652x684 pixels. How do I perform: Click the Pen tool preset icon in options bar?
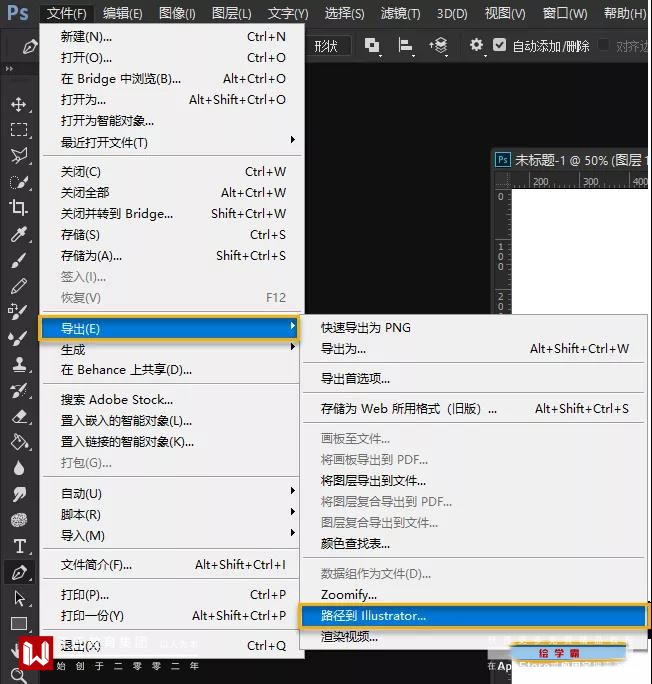click(29, 47)
